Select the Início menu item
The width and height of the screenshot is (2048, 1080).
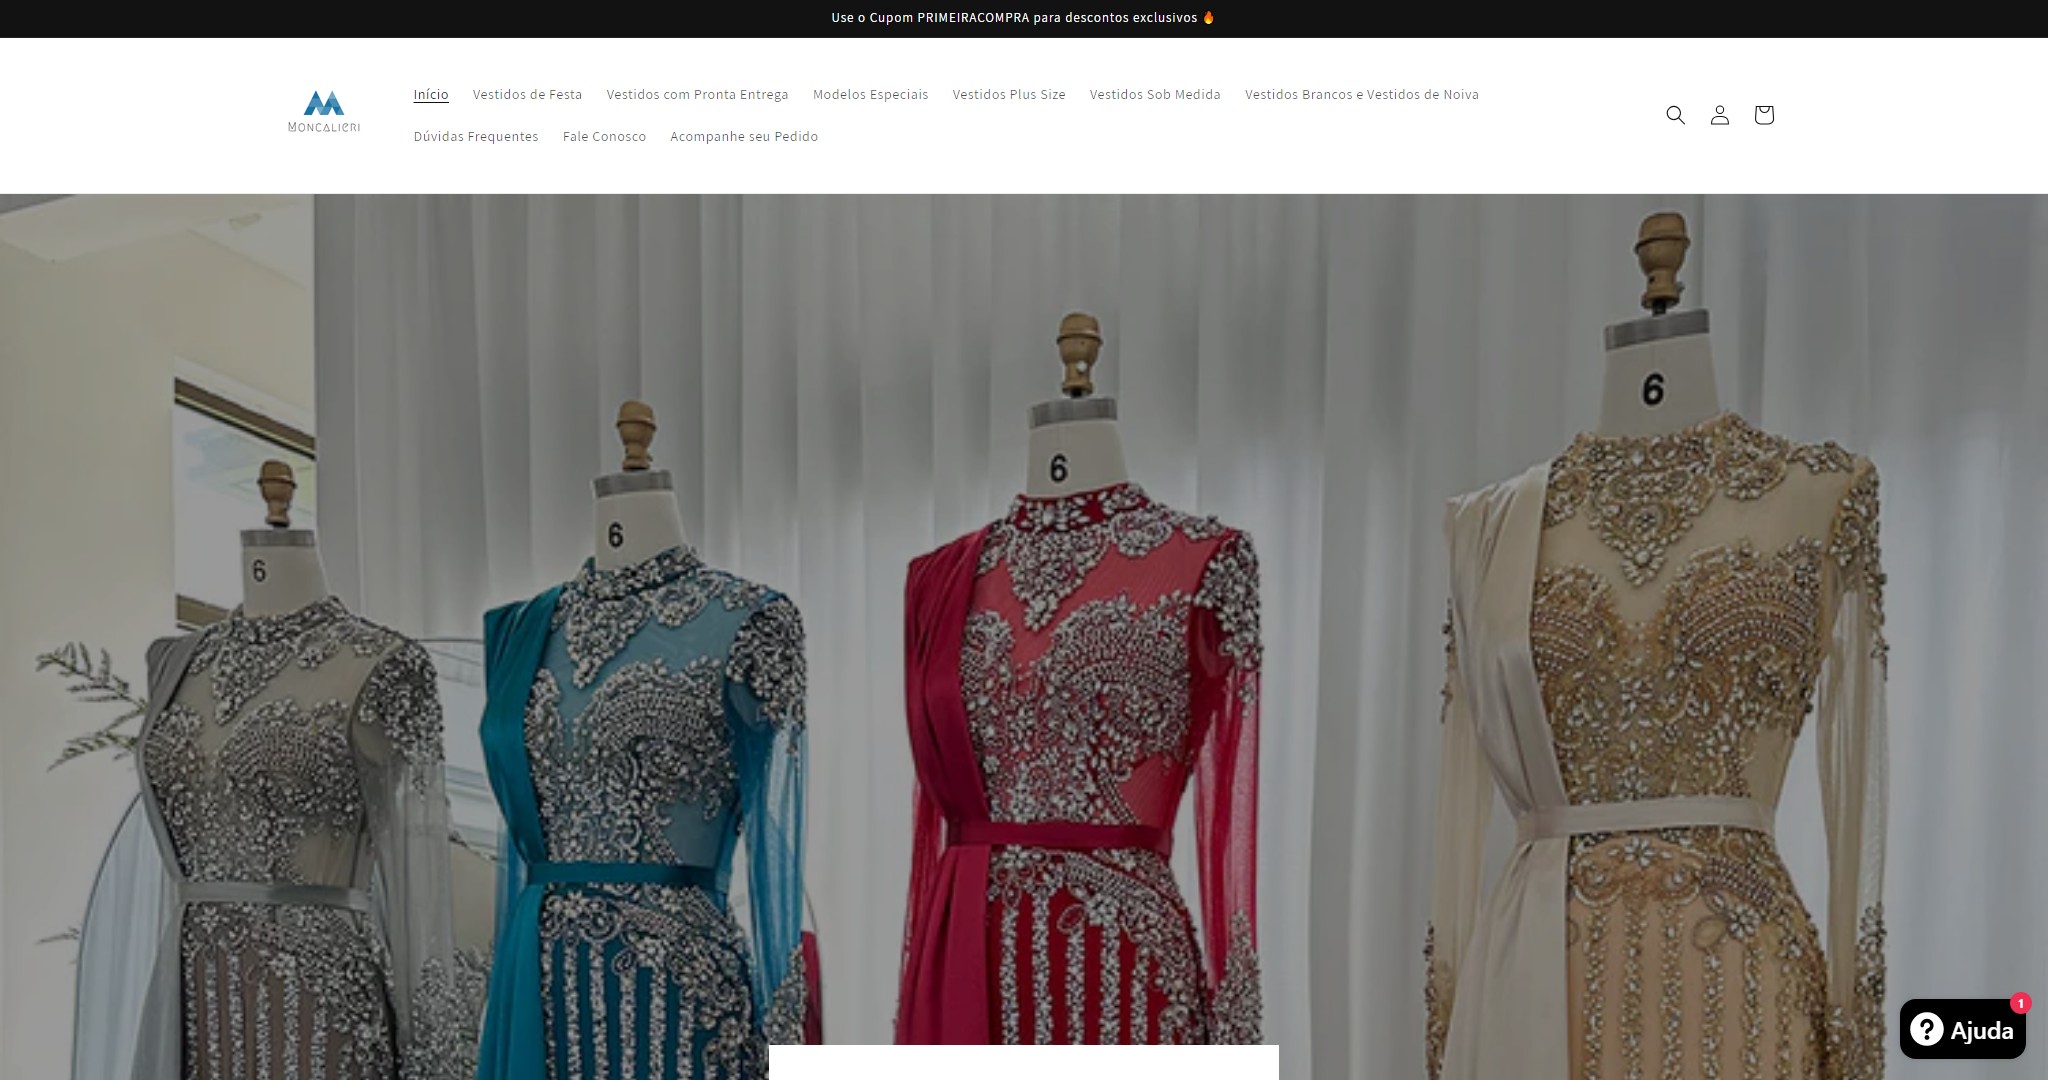click(x=431, y=94)
